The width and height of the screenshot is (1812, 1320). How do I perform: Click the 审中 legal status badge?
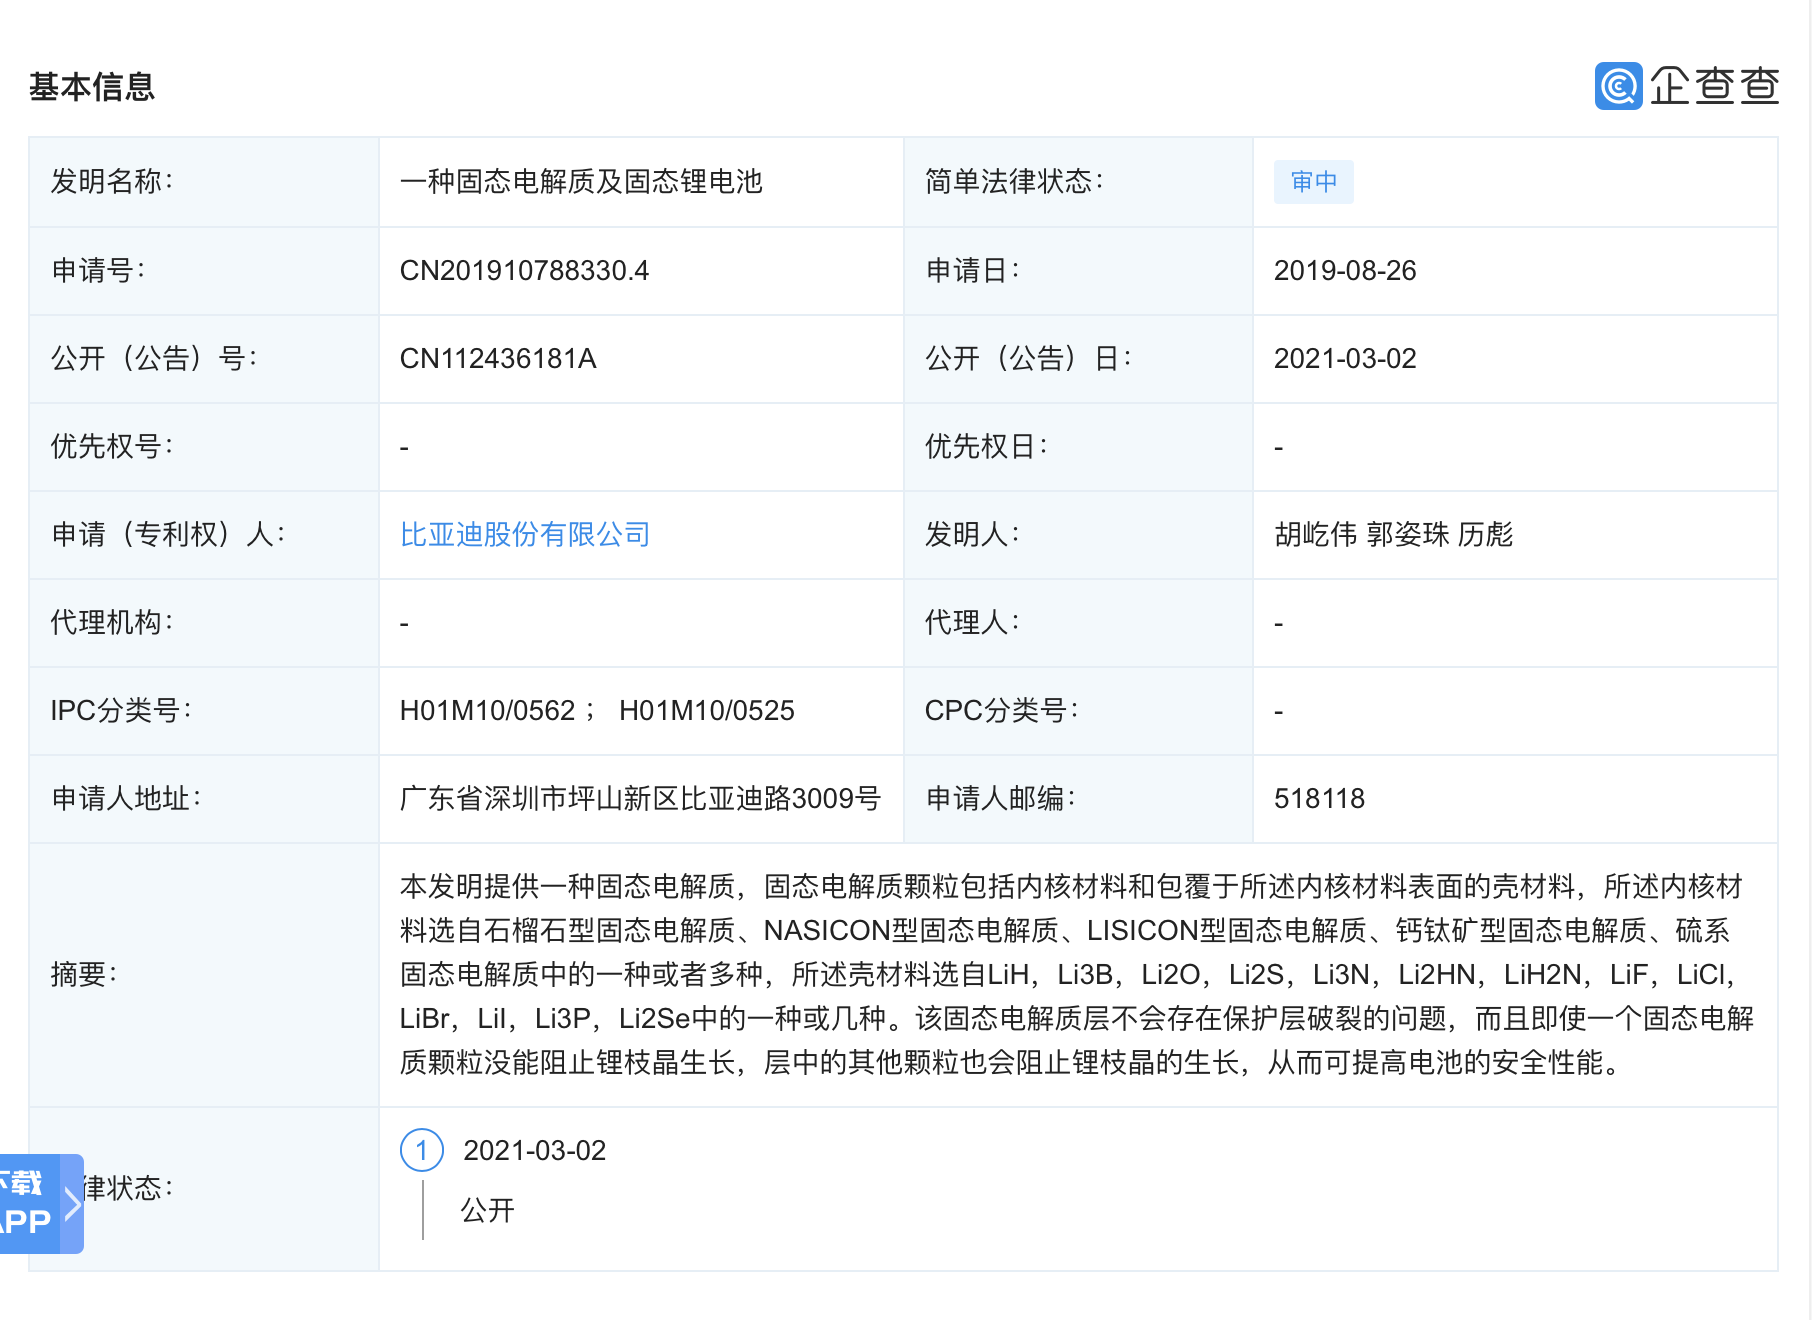tap(1313, 182)
